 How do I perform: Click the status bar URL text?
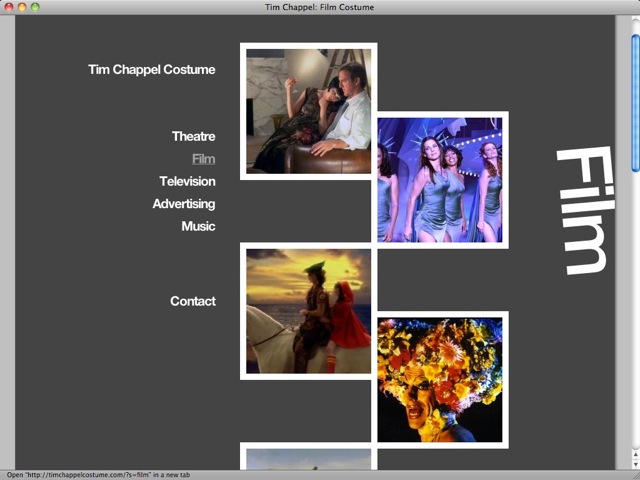pyautogui.click(x=98, y=475)
